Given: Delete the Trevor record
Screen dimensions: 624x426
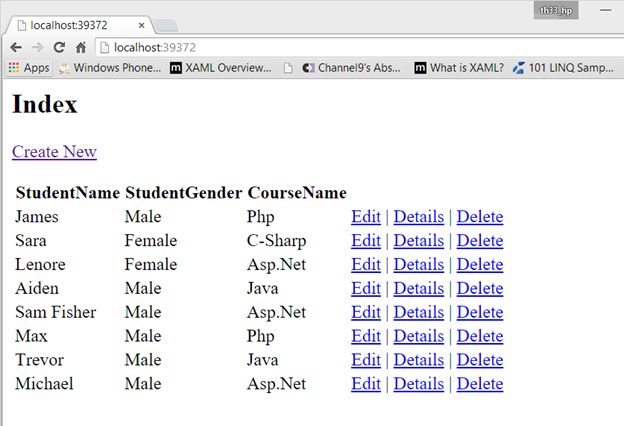Looking at the screenshot, I should click(480, 360).
